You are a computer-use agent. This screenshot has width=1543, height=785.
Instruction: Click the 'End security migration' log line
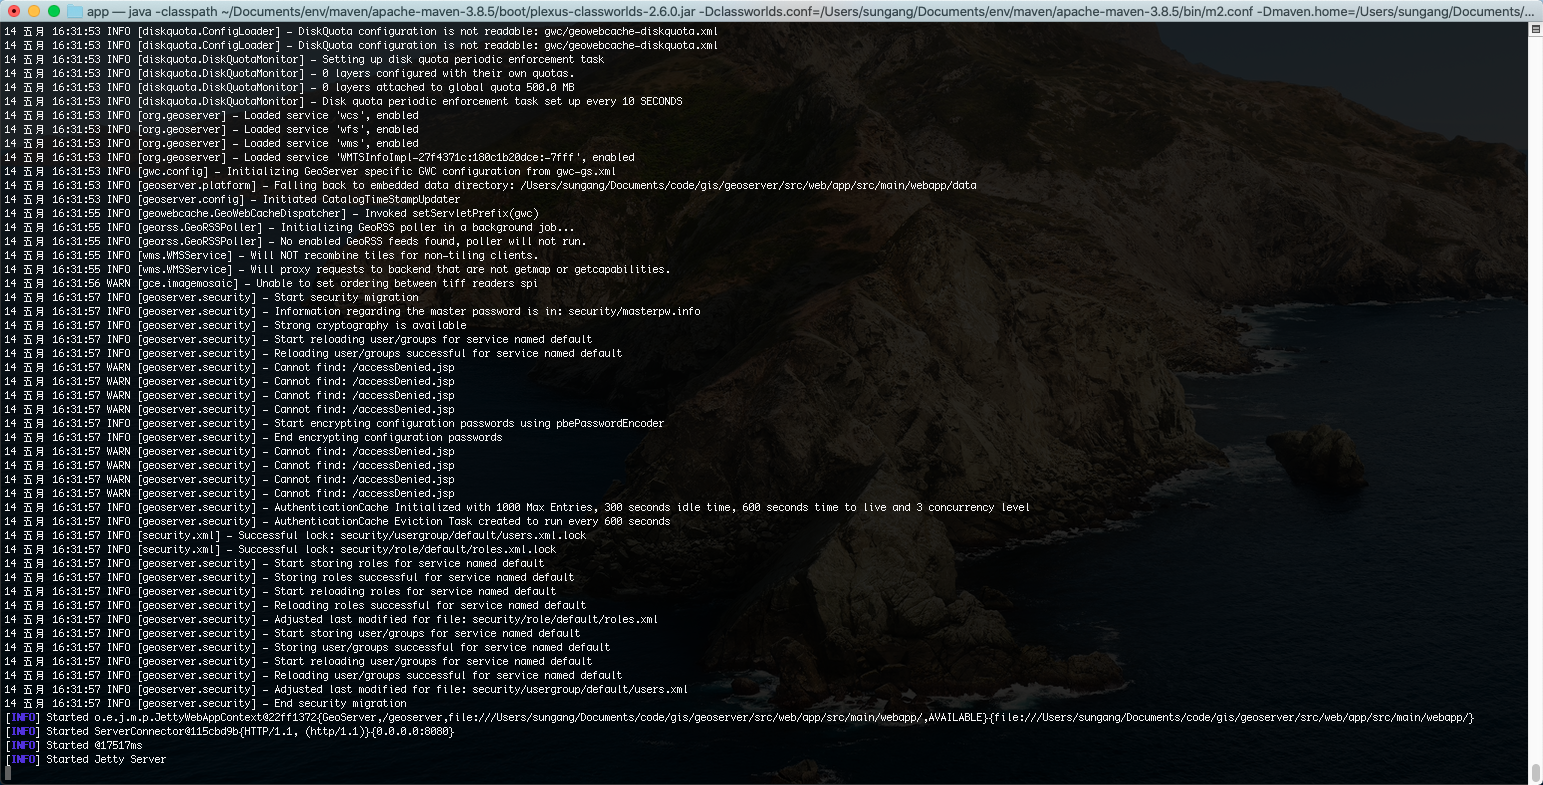pyautogui.click(x=340, y=703)
